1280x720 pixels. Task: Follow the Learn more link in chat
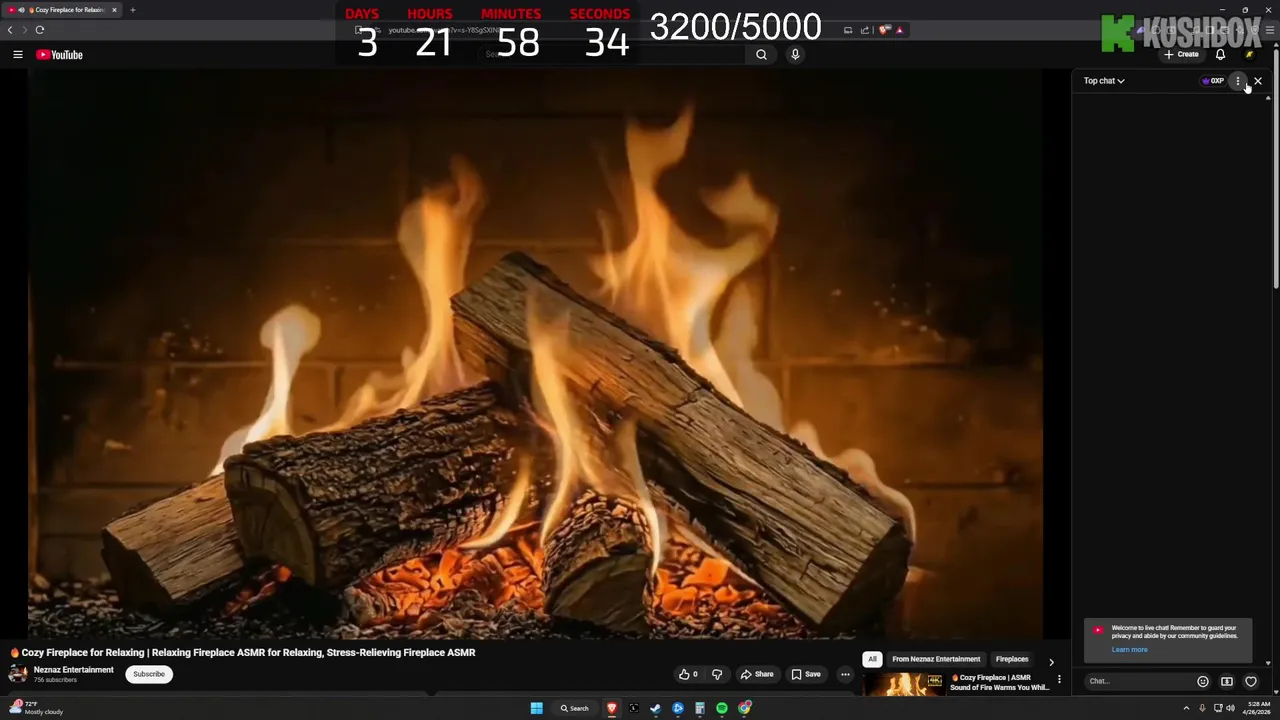(1129, 650)
